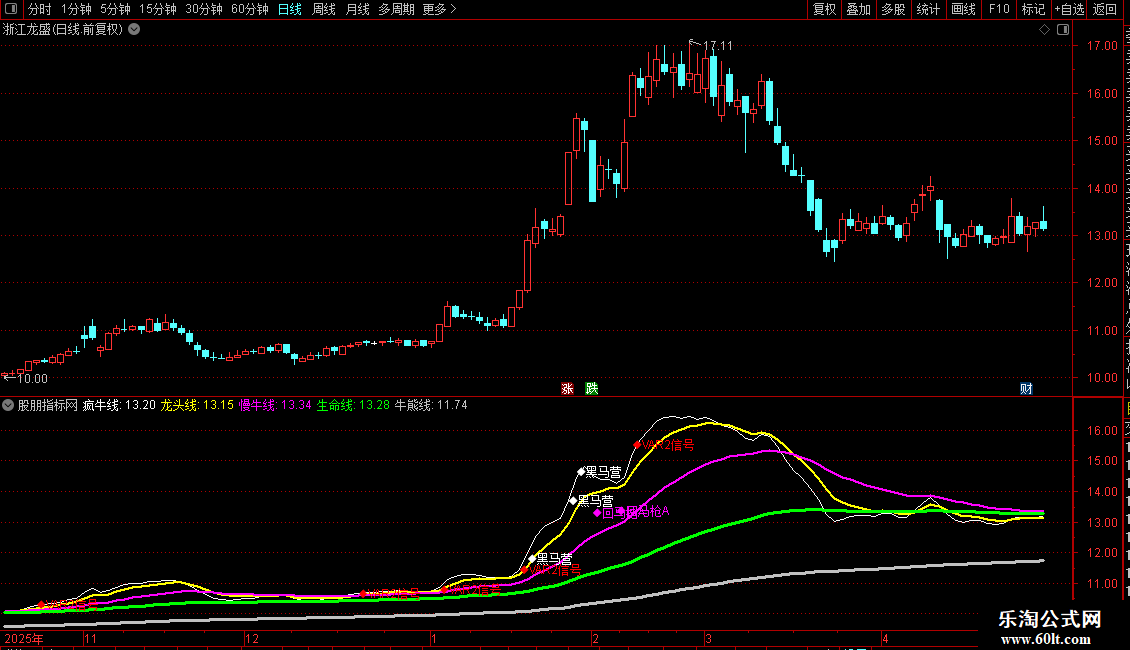Image resolution: width=1130 pixels, height=650 pixels.
Task: Click the 16.00 indicator axis label
Action: 1102,431
